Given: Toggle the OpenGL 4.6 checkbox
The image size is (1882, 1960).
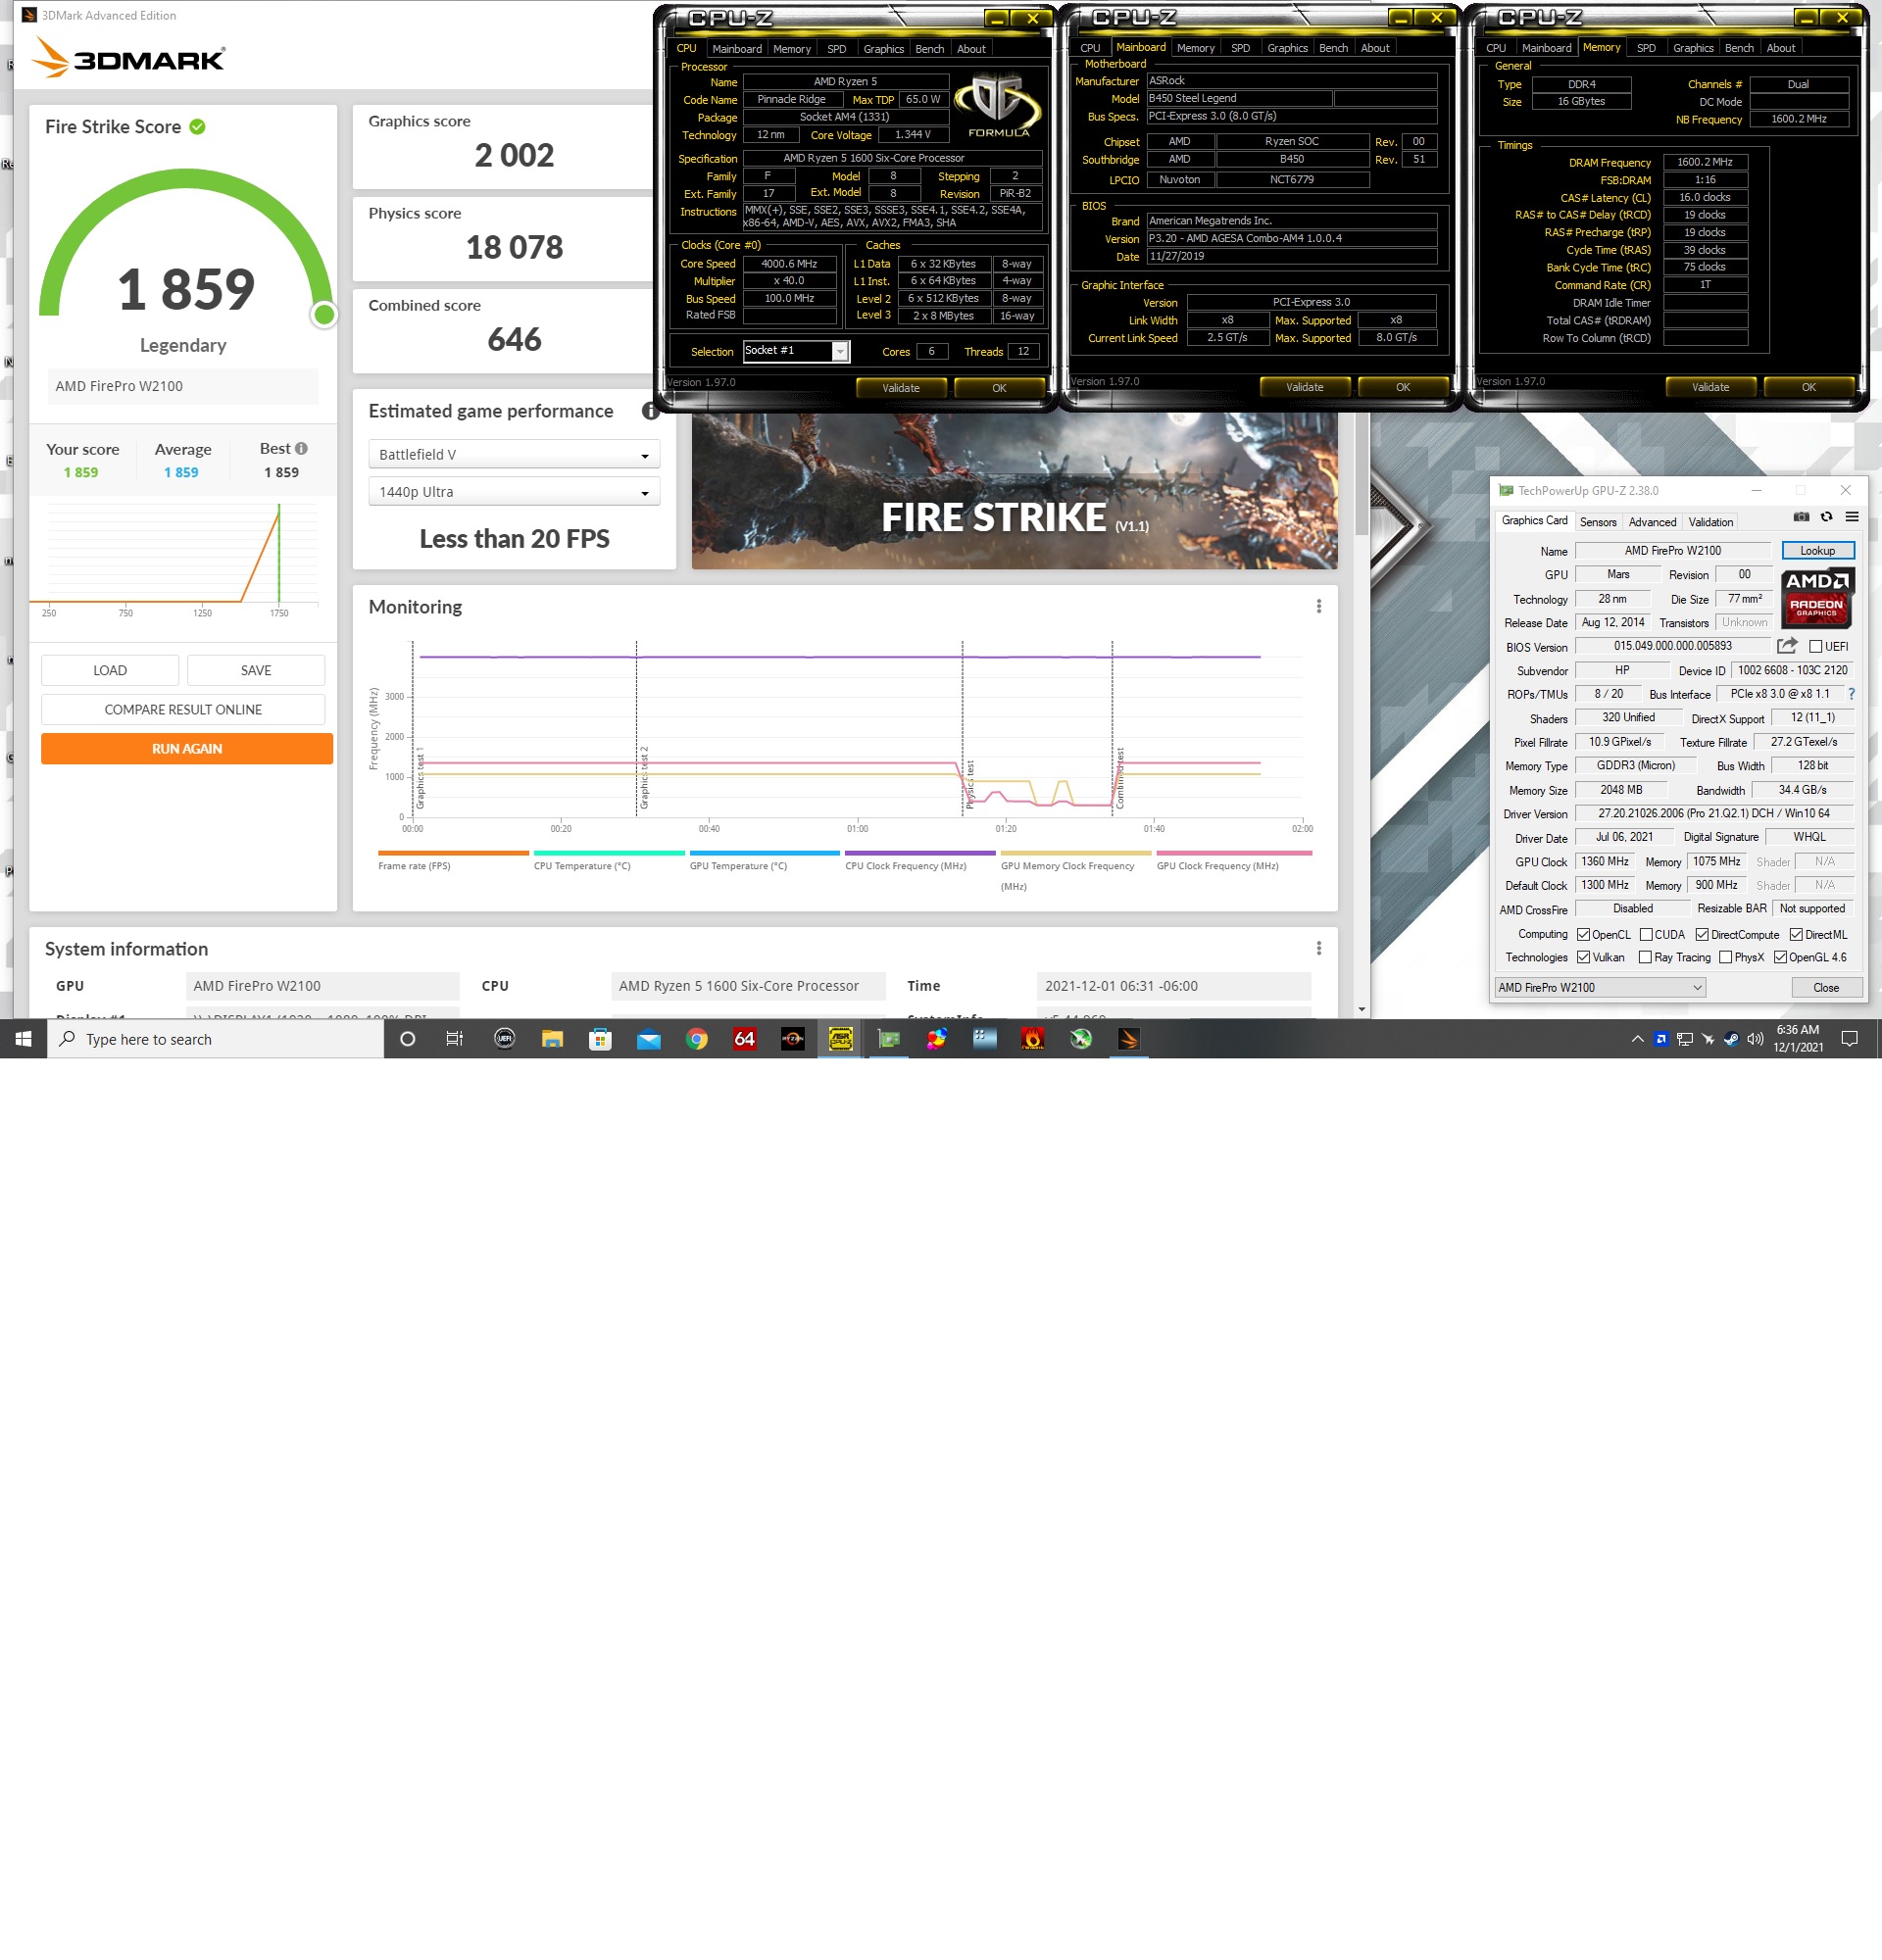Looking at the screenshot, I should [1780, 958].
